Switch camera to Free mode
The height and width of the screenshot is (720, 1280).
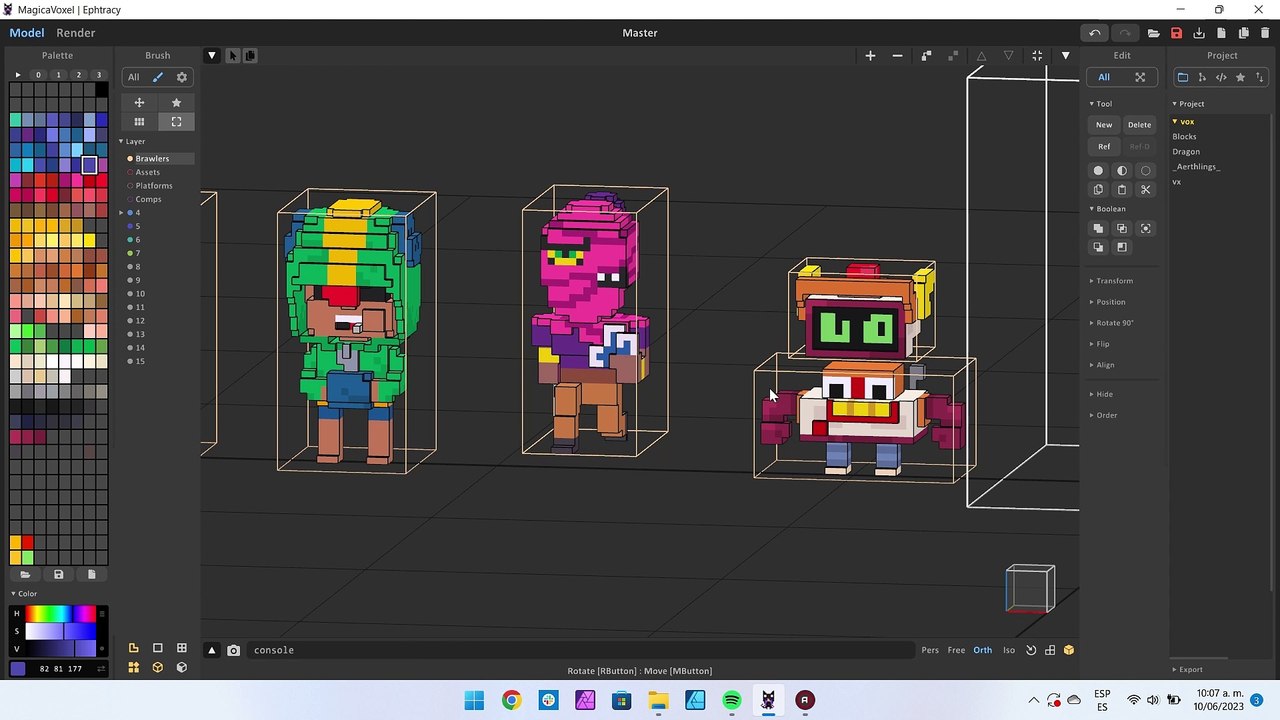[x=956, y=650]
